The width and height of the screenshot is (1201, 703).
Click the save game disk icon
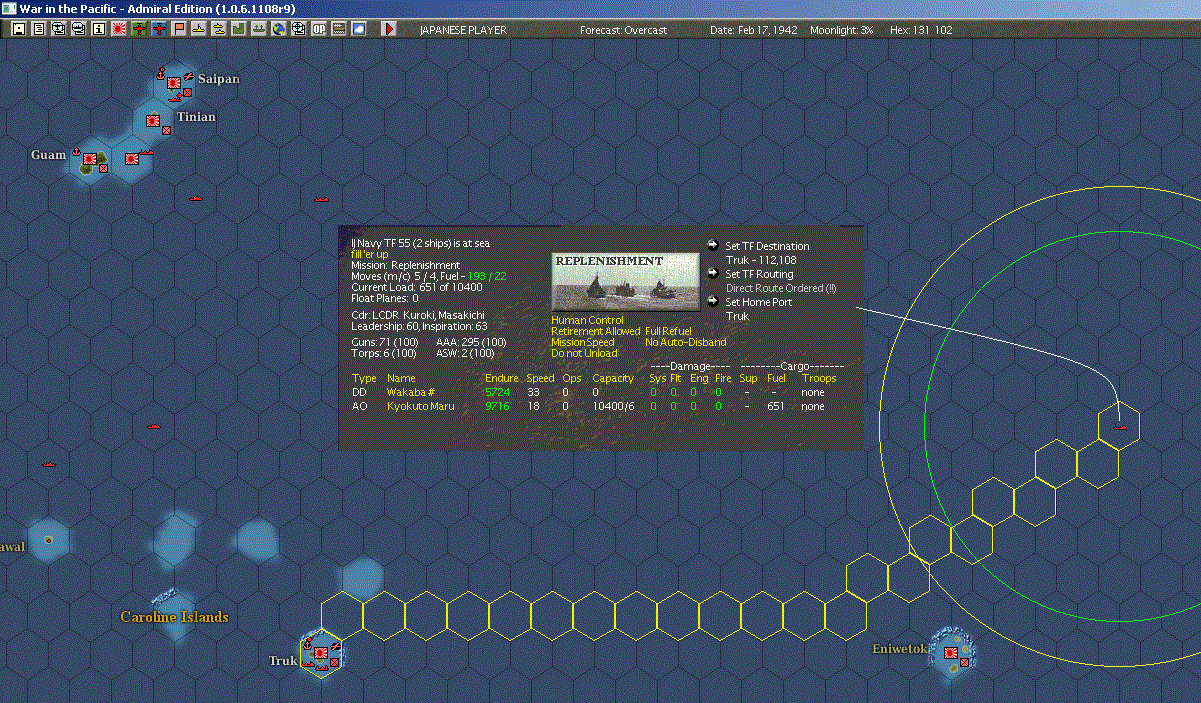(18, 29)
